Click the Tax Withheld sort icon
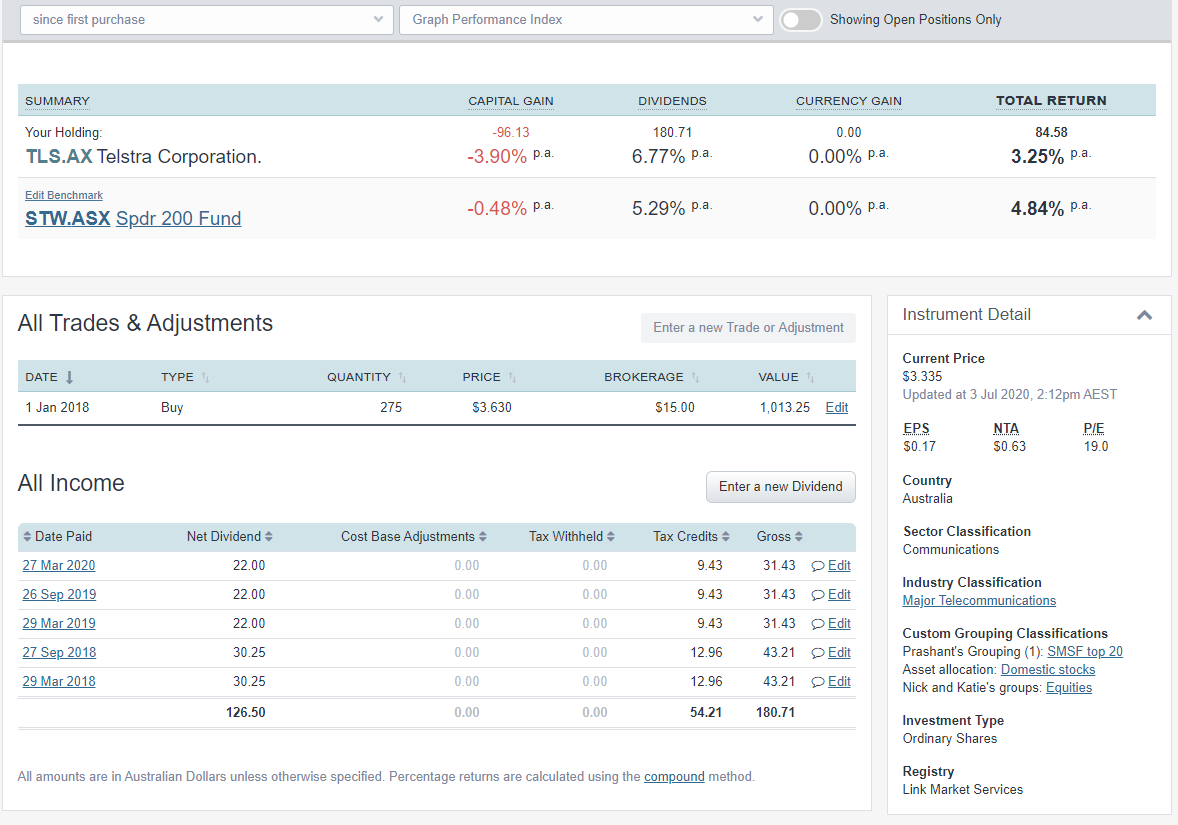1178x825 pixels. click(609, 536)
